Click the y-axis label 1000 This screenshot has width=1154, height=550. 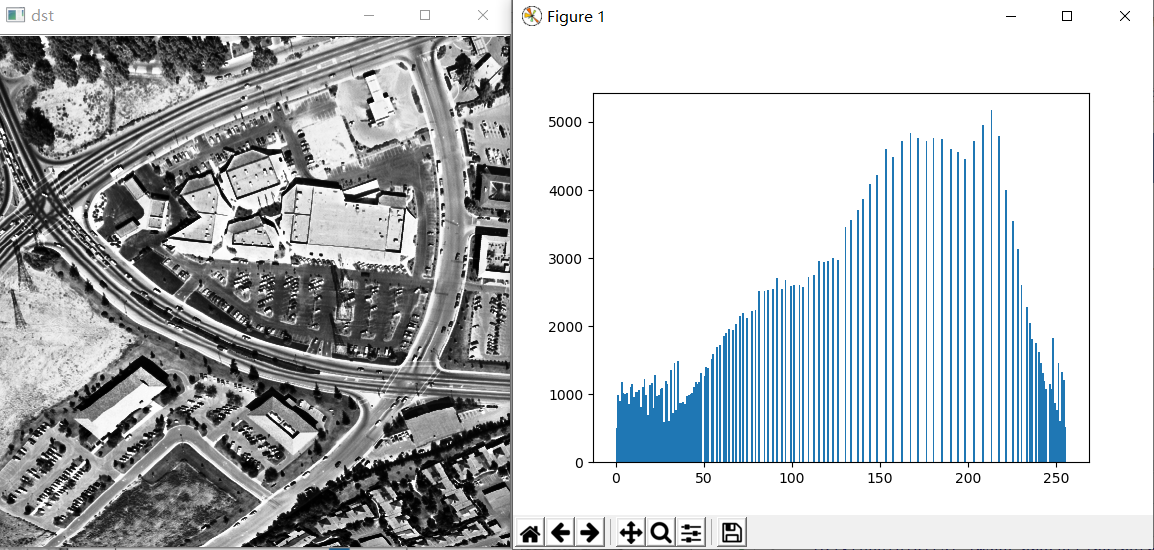(567, 395)
